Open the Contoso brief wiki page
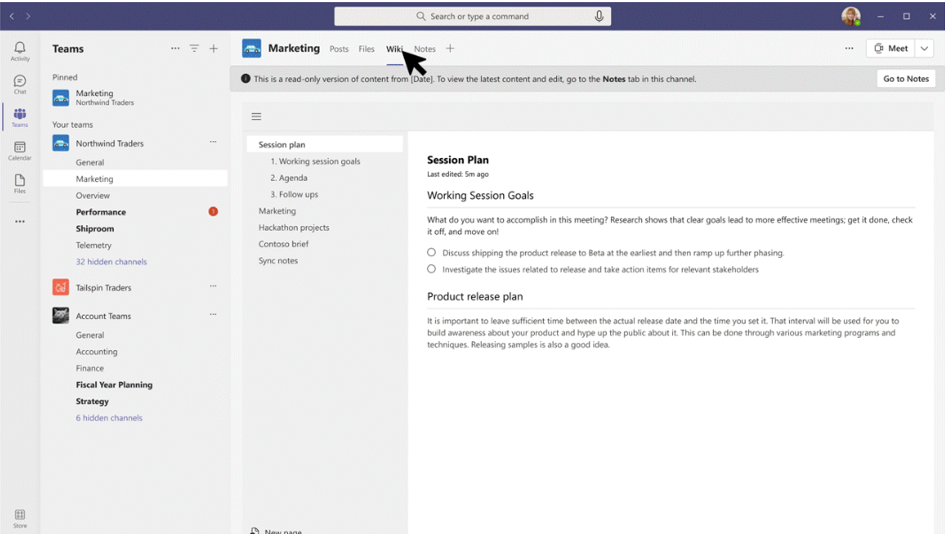The image size is (945, 534). 283,244
